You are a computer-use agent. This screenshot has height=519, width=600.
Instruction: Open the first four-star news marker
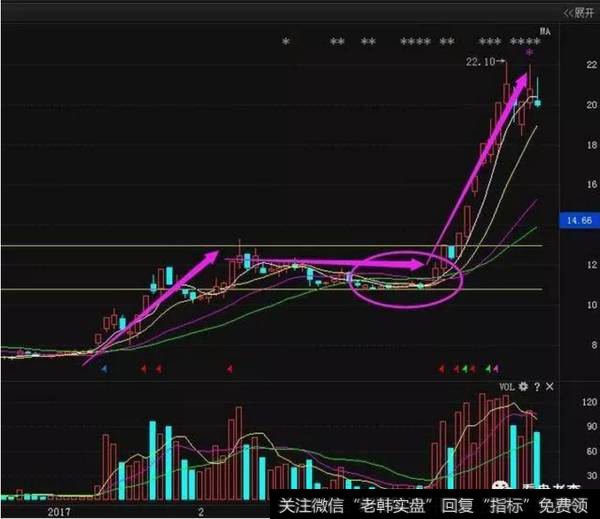(x=416, y=41)
